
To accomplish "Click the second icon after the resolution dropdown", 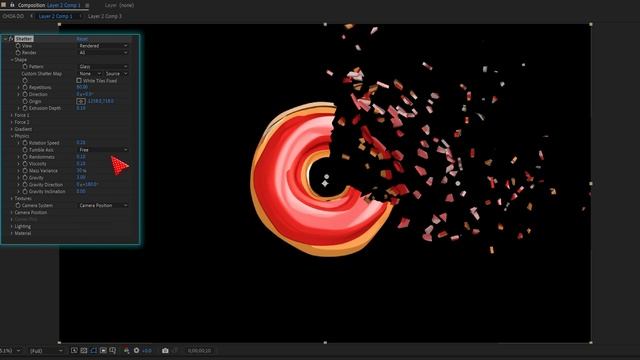I will coord(84,350).
